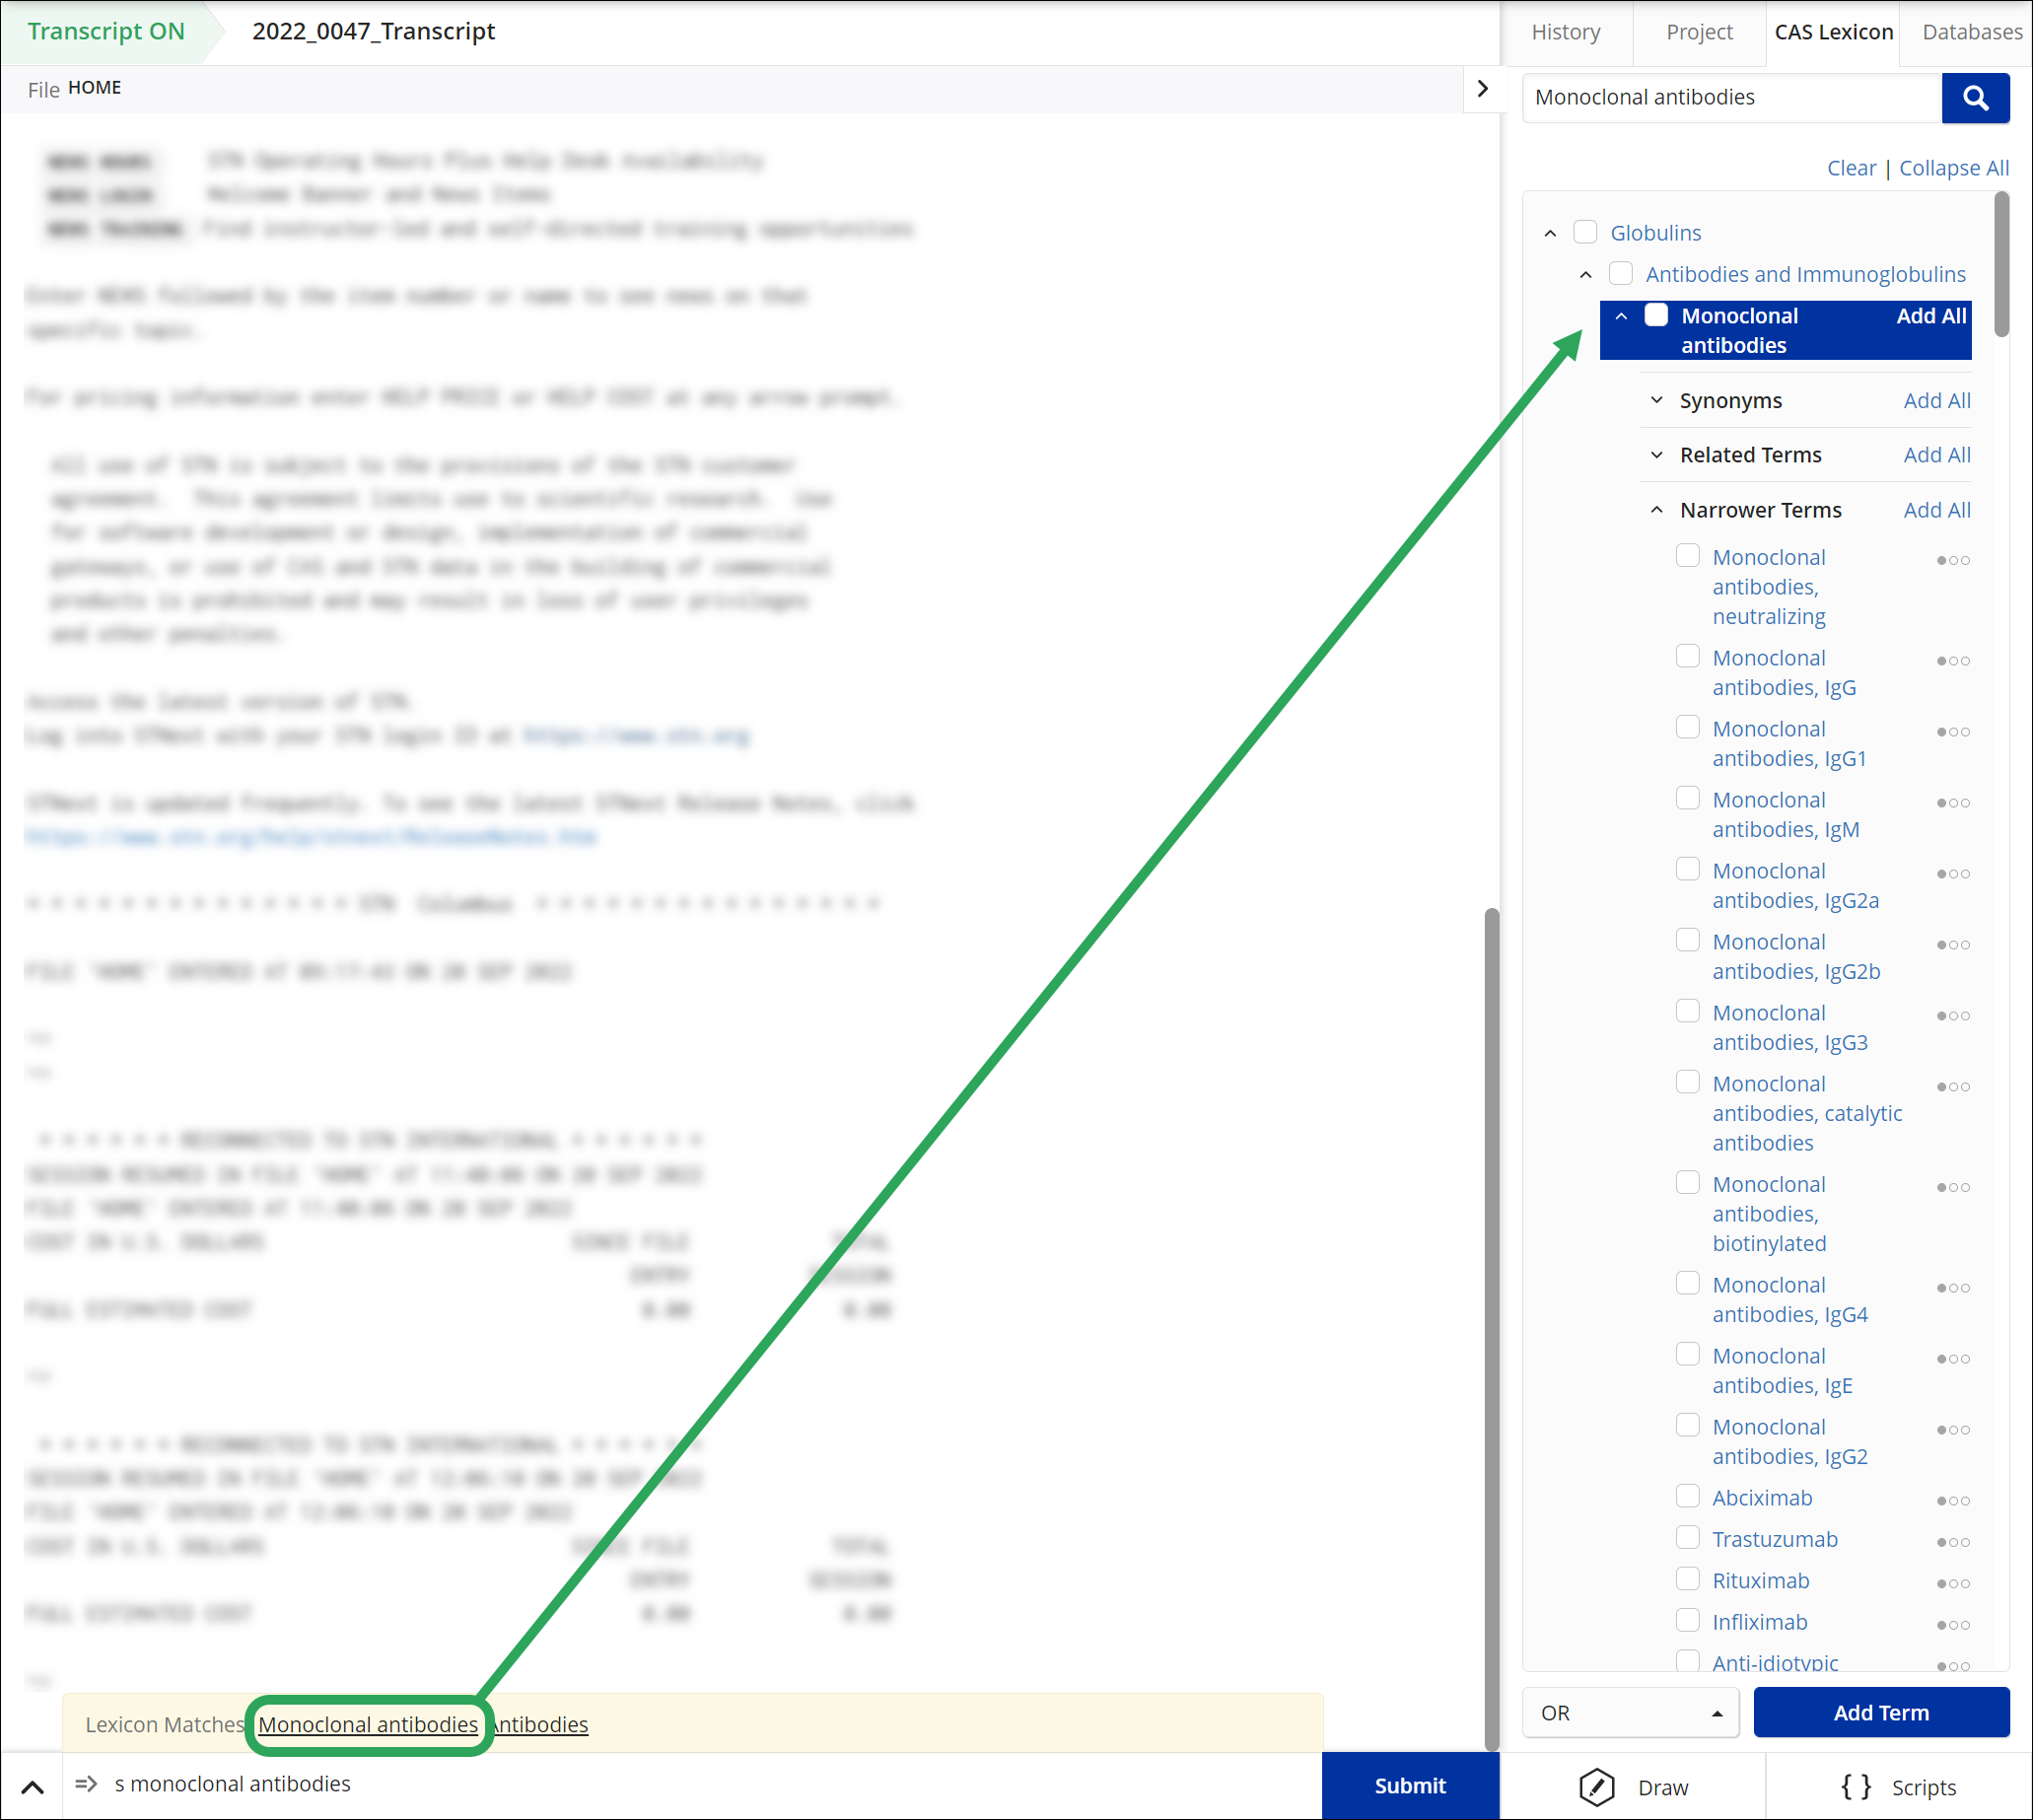The width and height of the screenshot is (2033, 1820).
Task: Tick the Trastuzumab checkbox
Action: tap(1688, 1538)
